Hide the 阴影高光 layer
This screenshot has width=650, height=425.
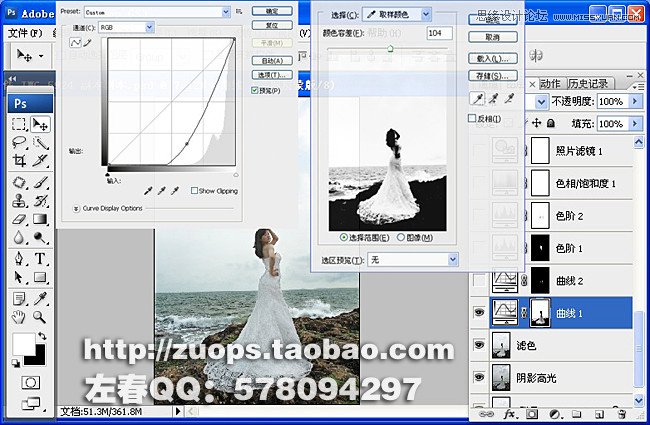coord(479,377)
